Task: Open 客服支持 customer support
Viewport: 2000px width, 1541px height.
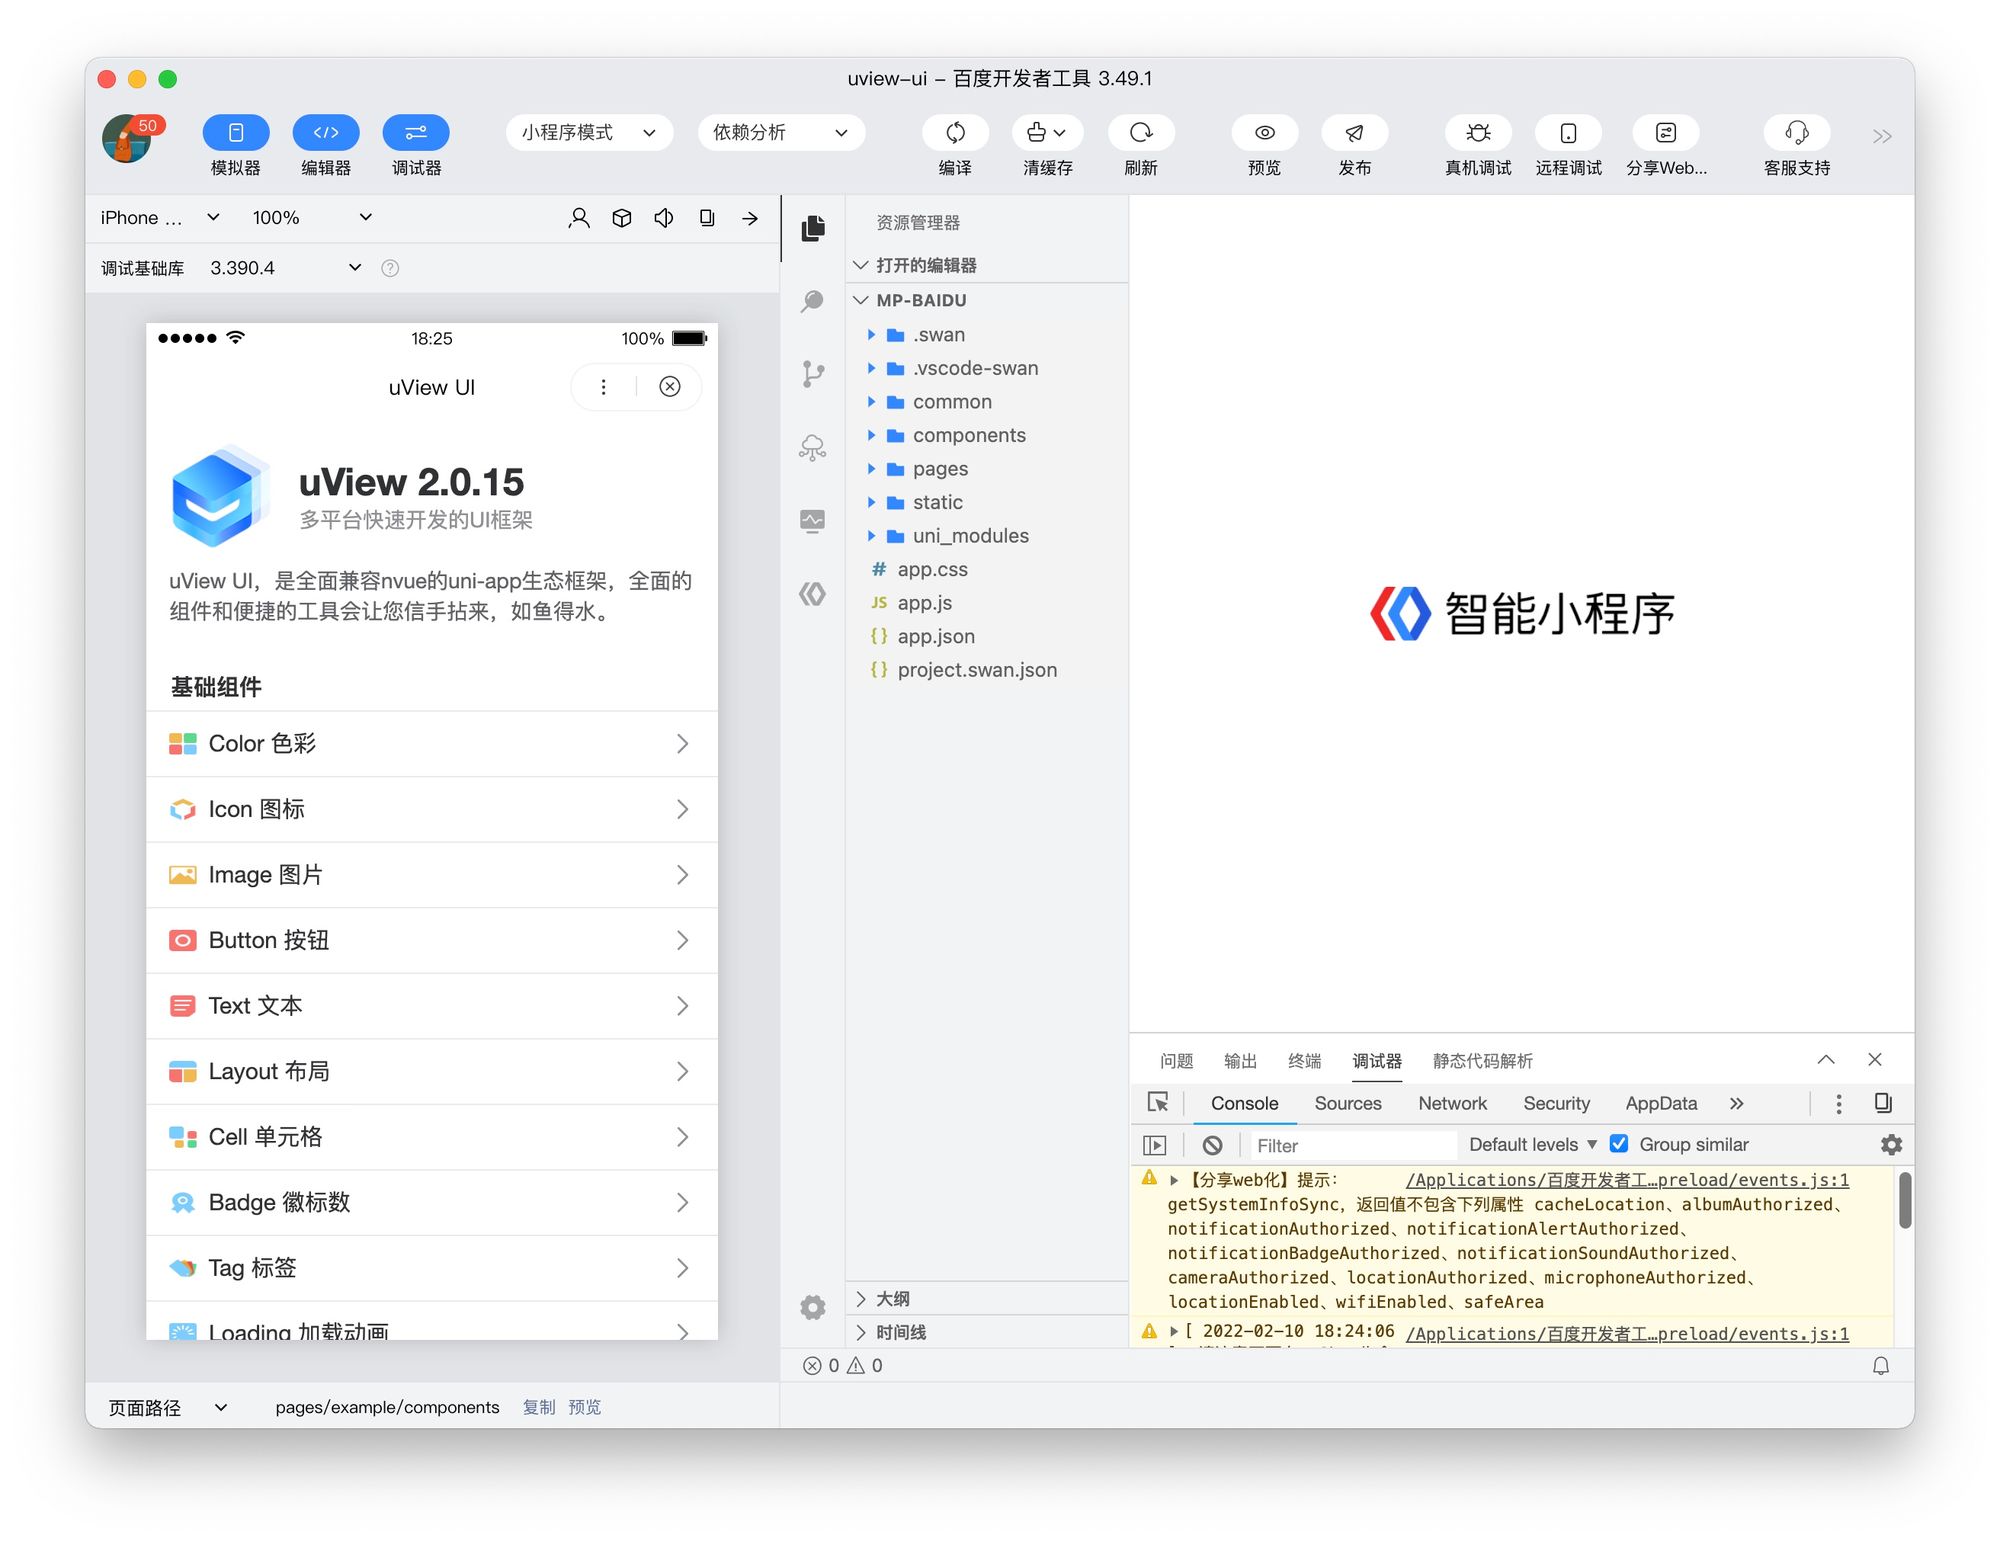Action: [x=1797, y=133]
